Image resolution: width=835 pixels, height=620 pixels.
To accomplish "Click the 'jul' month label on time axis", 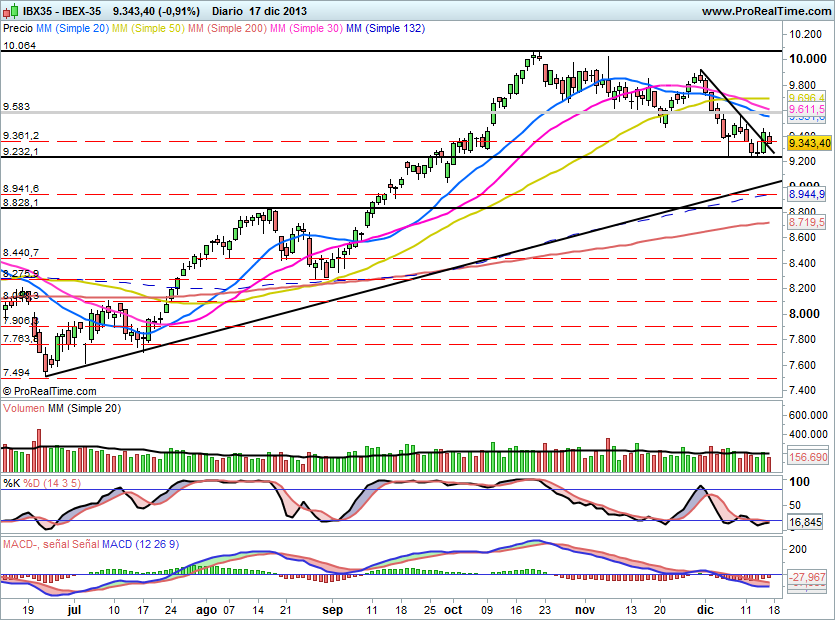I will coord(74,610).
